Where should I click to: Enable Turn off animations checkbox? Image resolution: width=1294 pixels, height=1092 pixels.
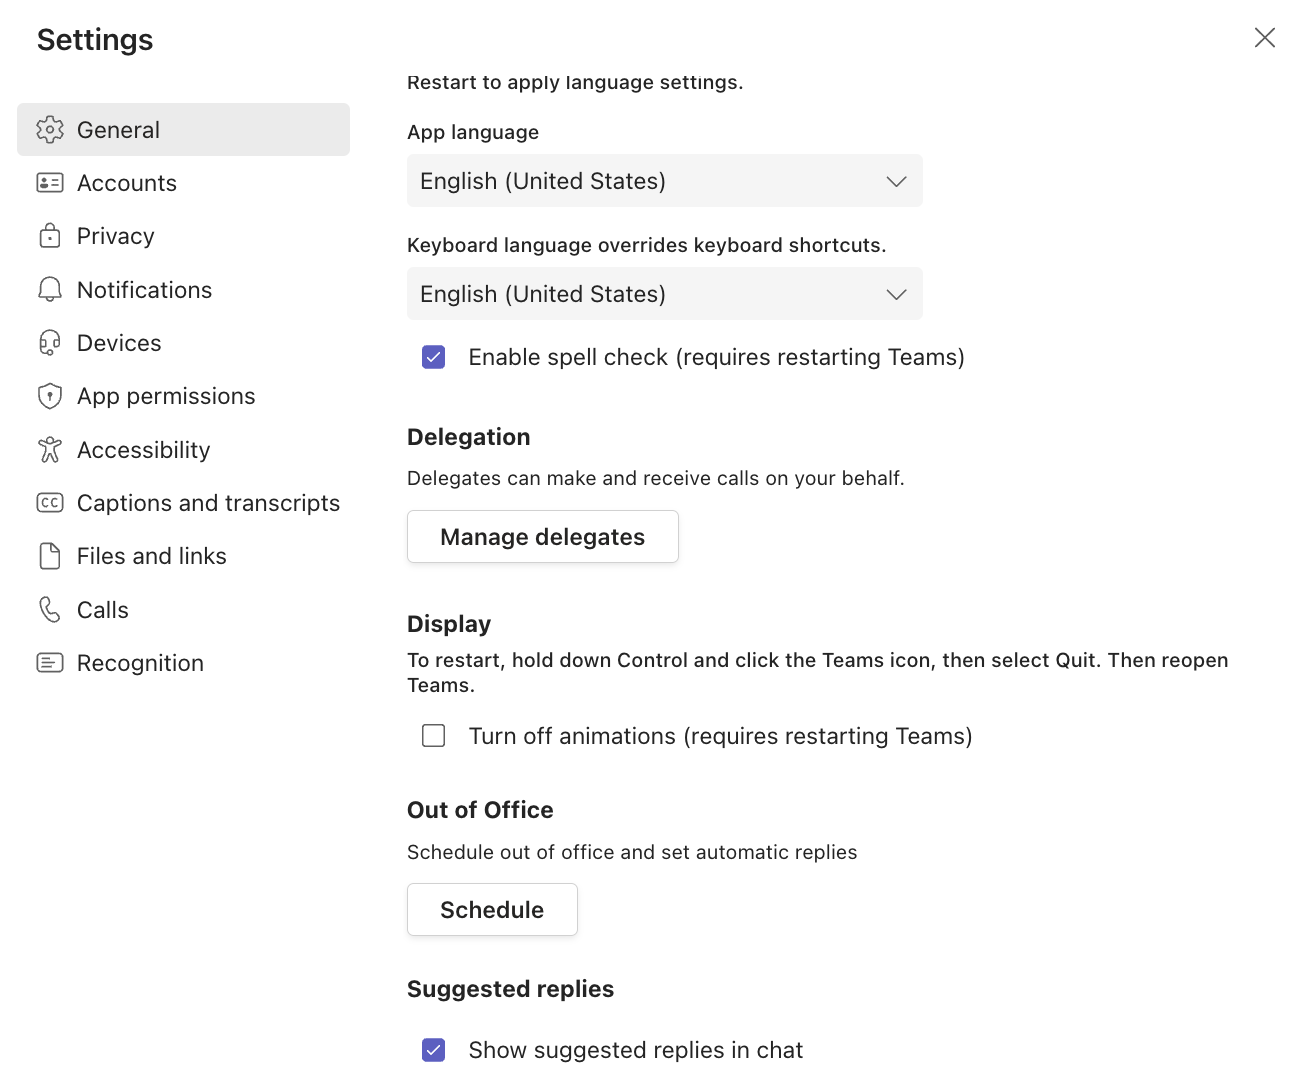pos(434,736)
